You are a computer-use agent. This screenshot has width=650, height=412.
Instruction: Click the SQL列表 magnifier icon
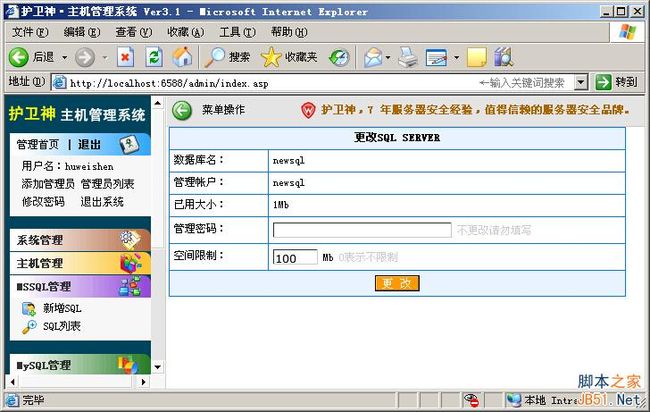click(29, 327)
